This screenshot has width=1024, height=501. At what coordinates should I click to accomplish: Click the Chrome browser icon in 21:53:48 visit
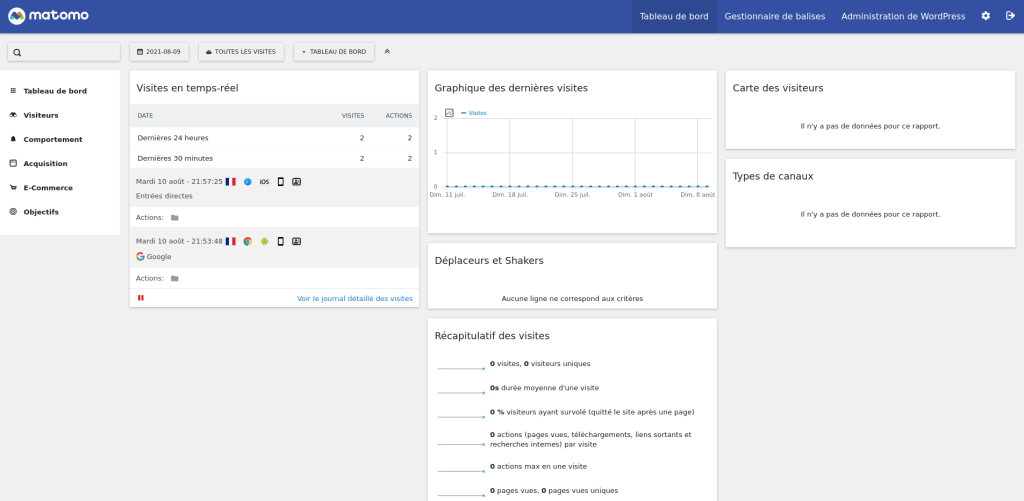[x=247, y=241]
